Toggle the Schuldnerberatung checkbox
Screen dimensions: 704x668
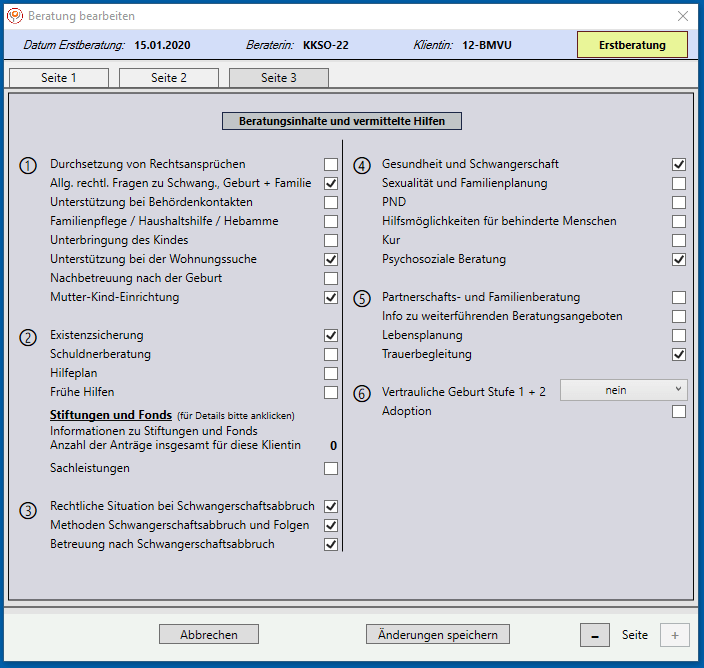click(331, 355)
